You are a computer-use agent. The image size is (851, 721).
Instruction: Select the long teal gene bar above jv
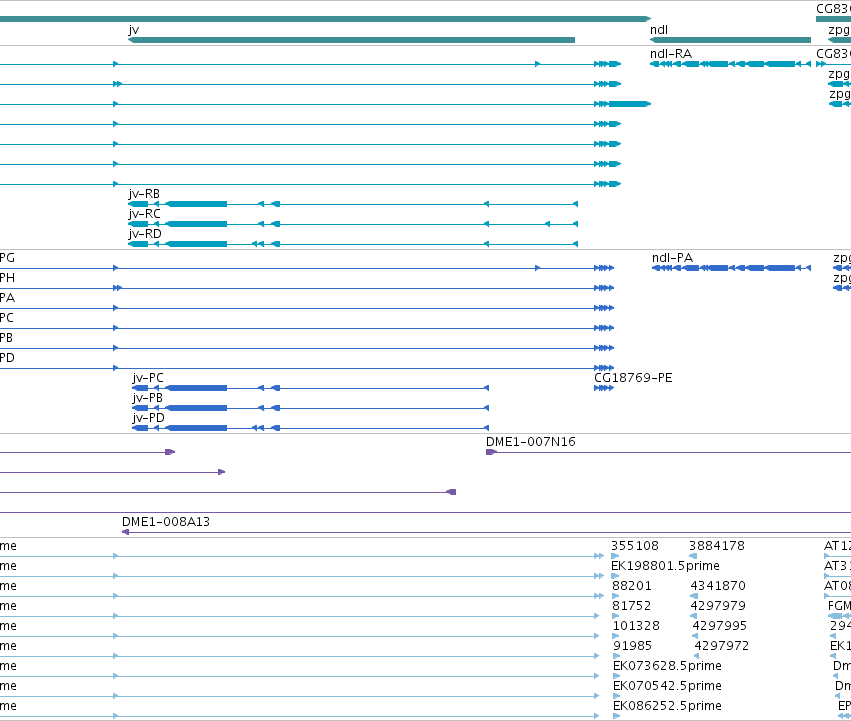tap(325, 19)
